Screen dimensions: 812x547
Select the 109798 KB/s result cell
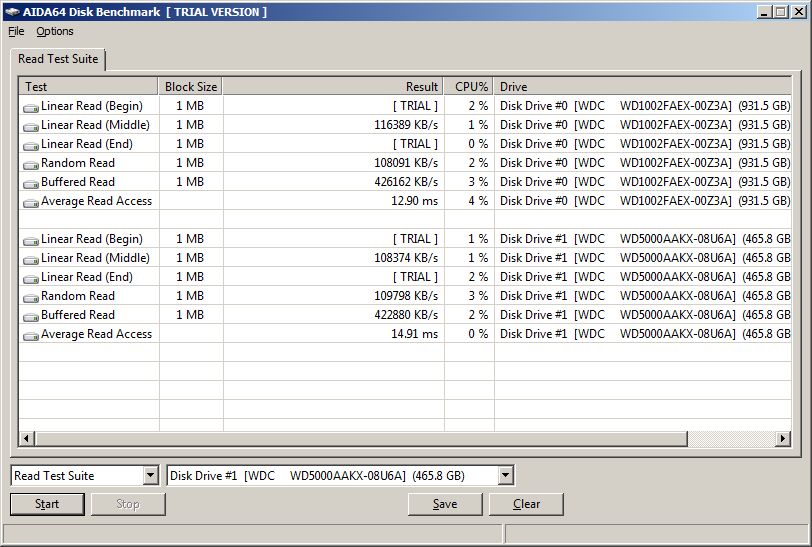point(406,296)
